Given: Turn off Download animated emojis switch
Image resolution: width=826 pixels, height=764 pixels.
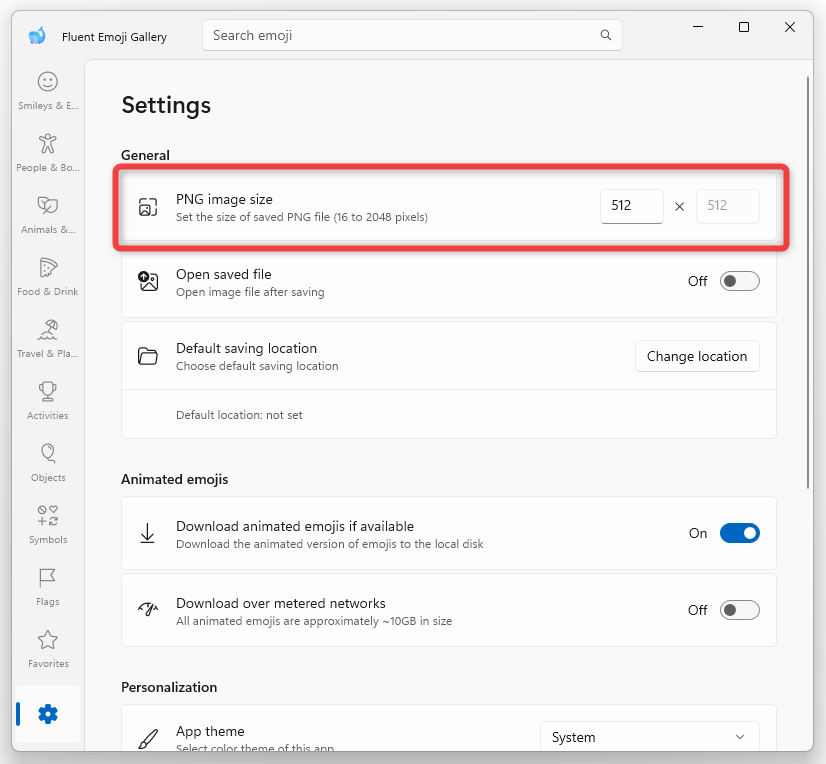Looking at the screenshot, I should tap(740, 533).
